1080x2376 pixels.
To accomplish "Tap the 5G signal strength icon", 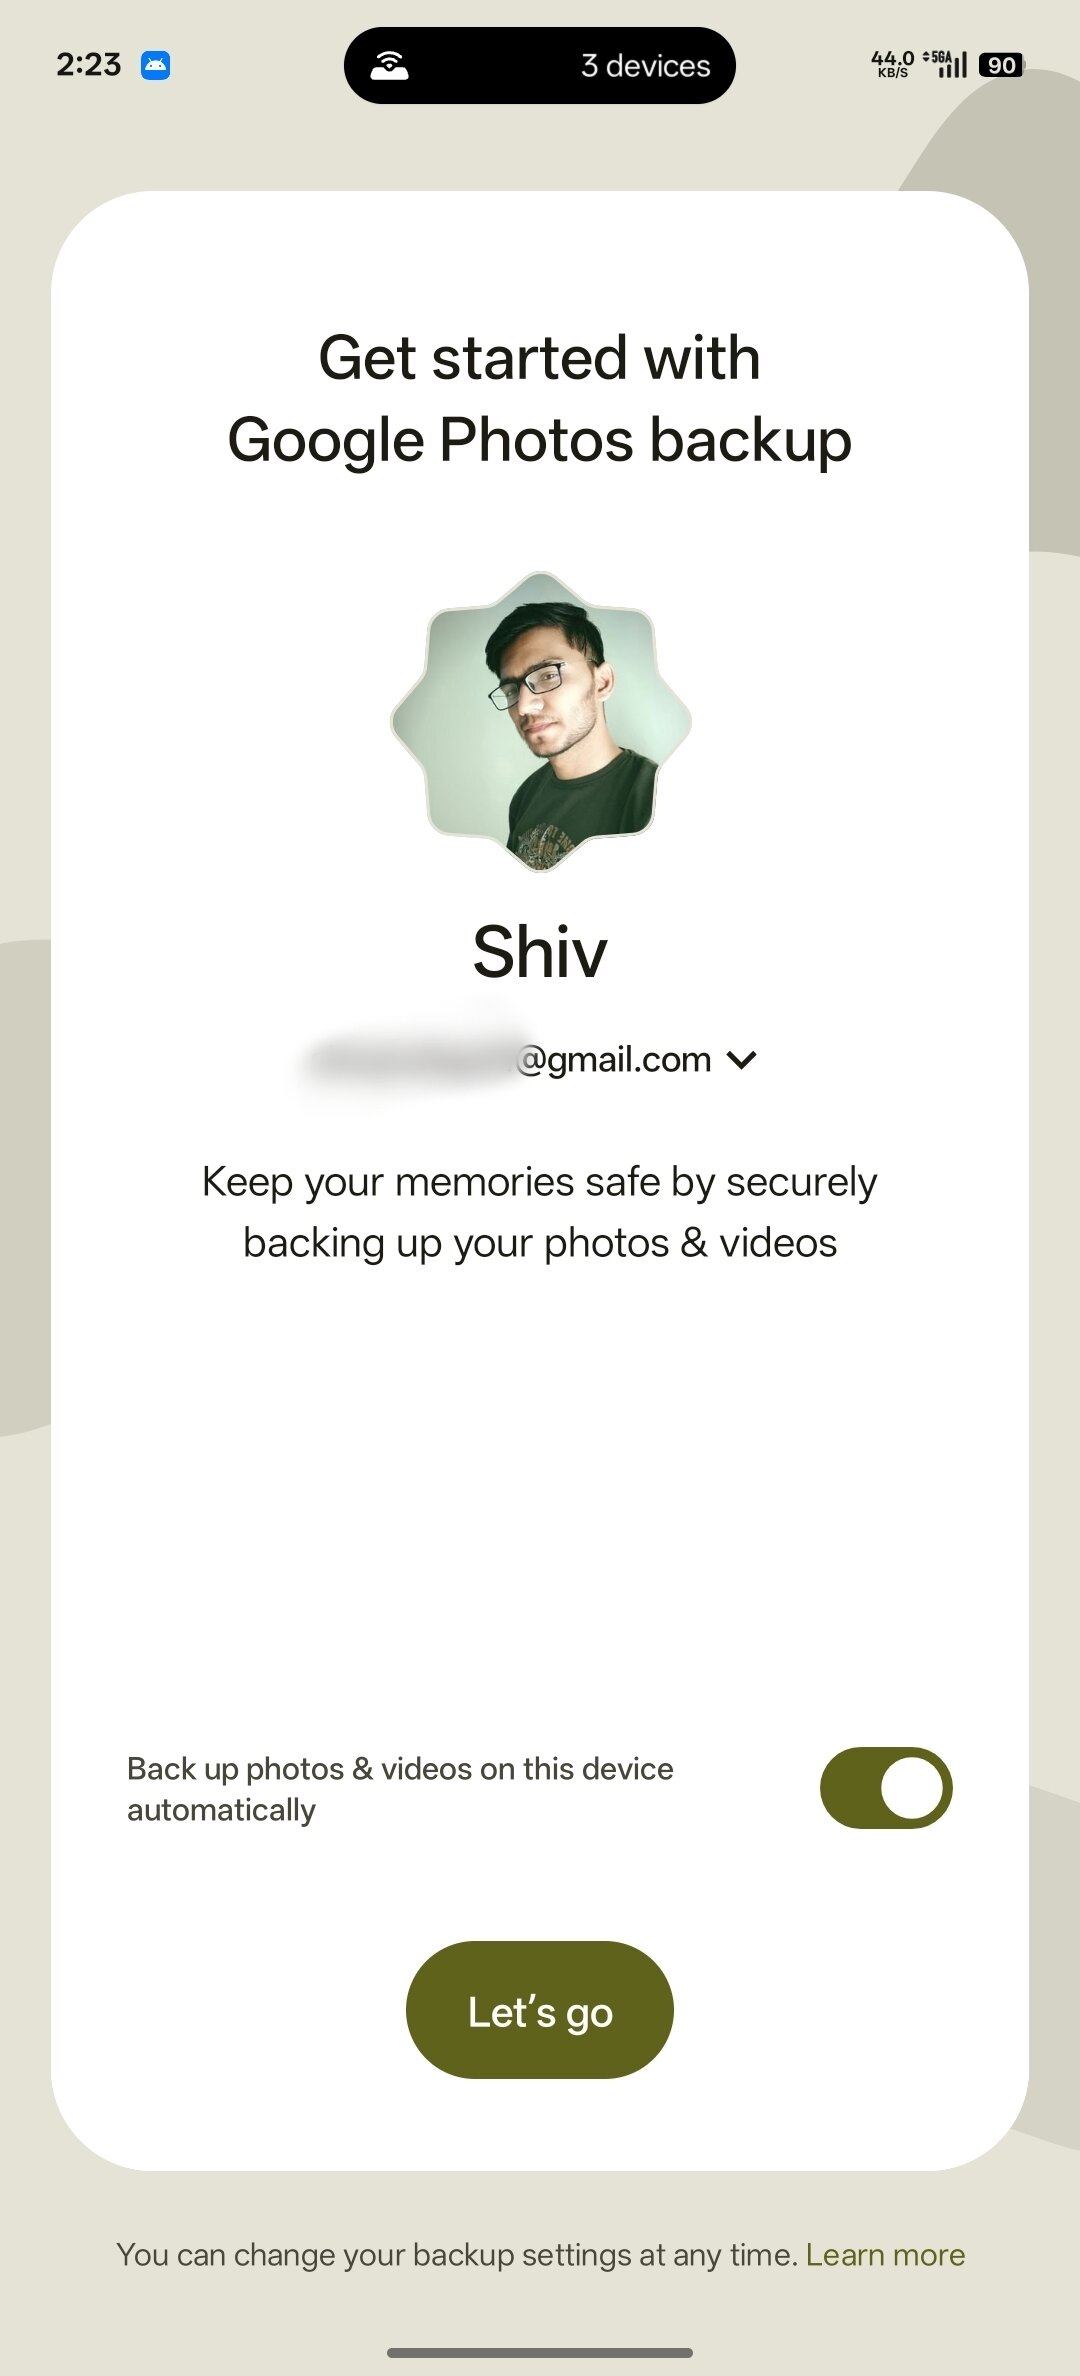I will (945, 64).
